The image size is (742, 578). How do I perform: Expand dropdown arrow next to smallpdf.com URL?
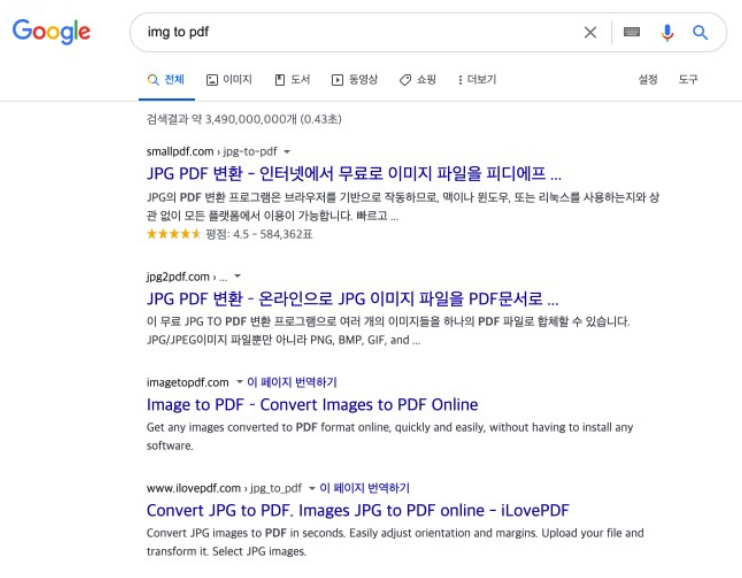(x=287, y=152)
